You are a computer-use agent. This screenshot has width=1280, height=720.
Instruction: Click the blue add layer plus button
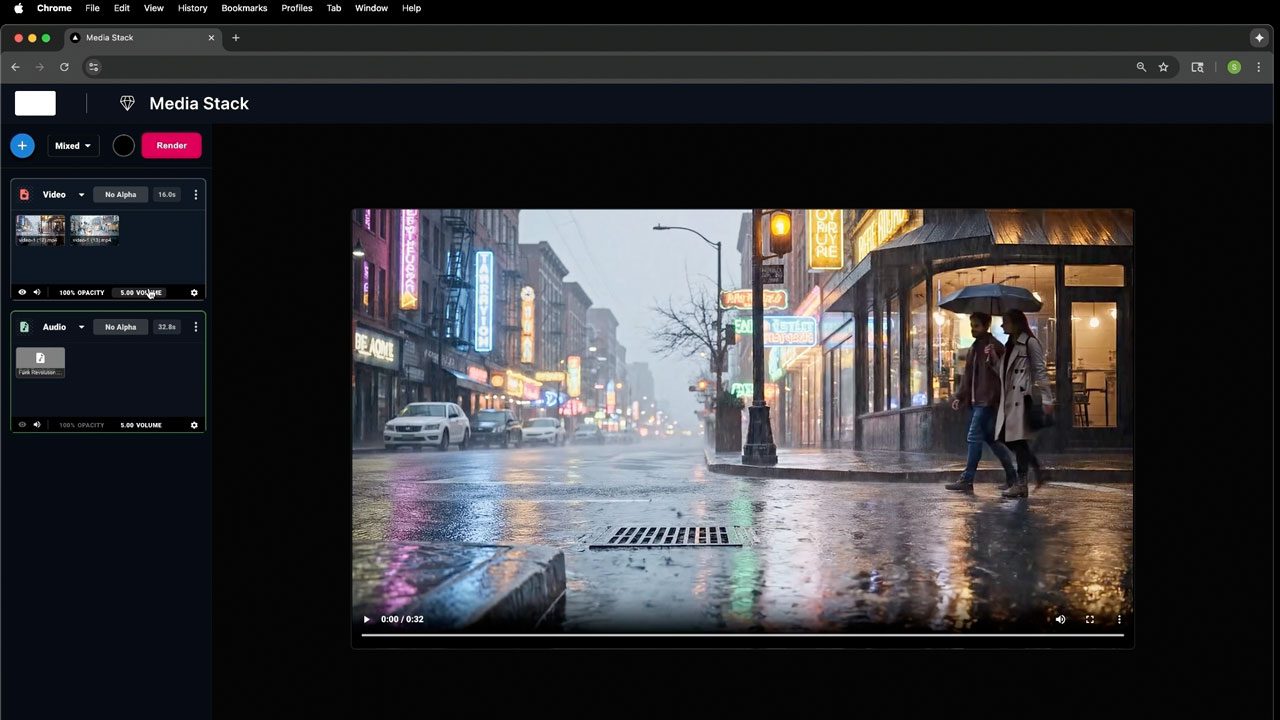pos(22,146)
